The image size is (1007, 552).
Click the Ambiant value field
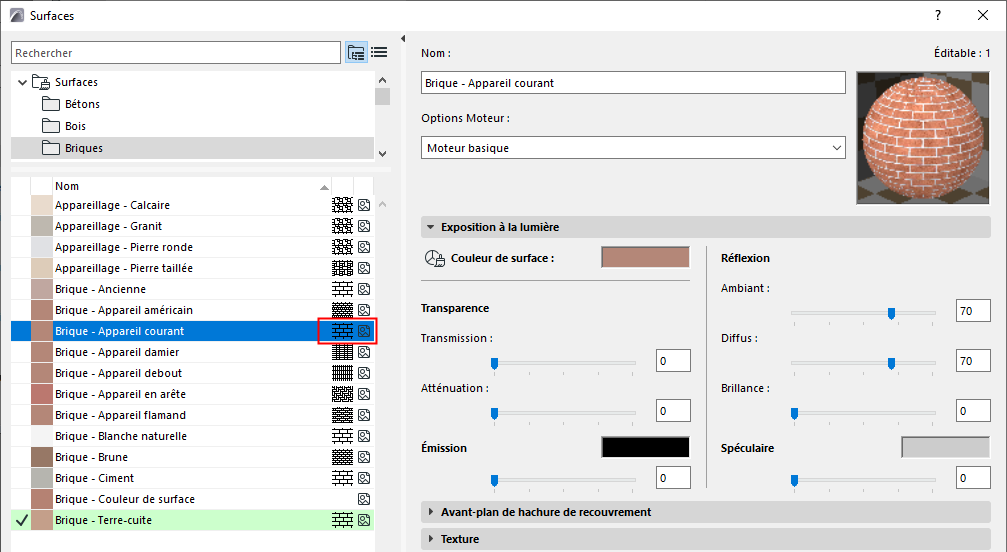coord(973,311)
